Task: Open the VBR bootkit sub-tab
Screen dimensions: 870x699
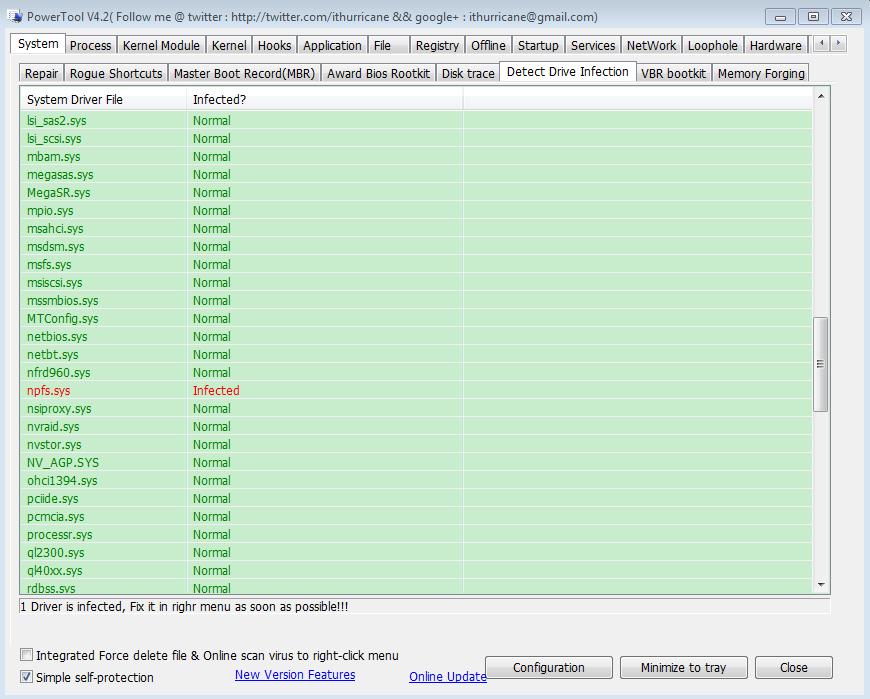Action: tap(674, 73)
